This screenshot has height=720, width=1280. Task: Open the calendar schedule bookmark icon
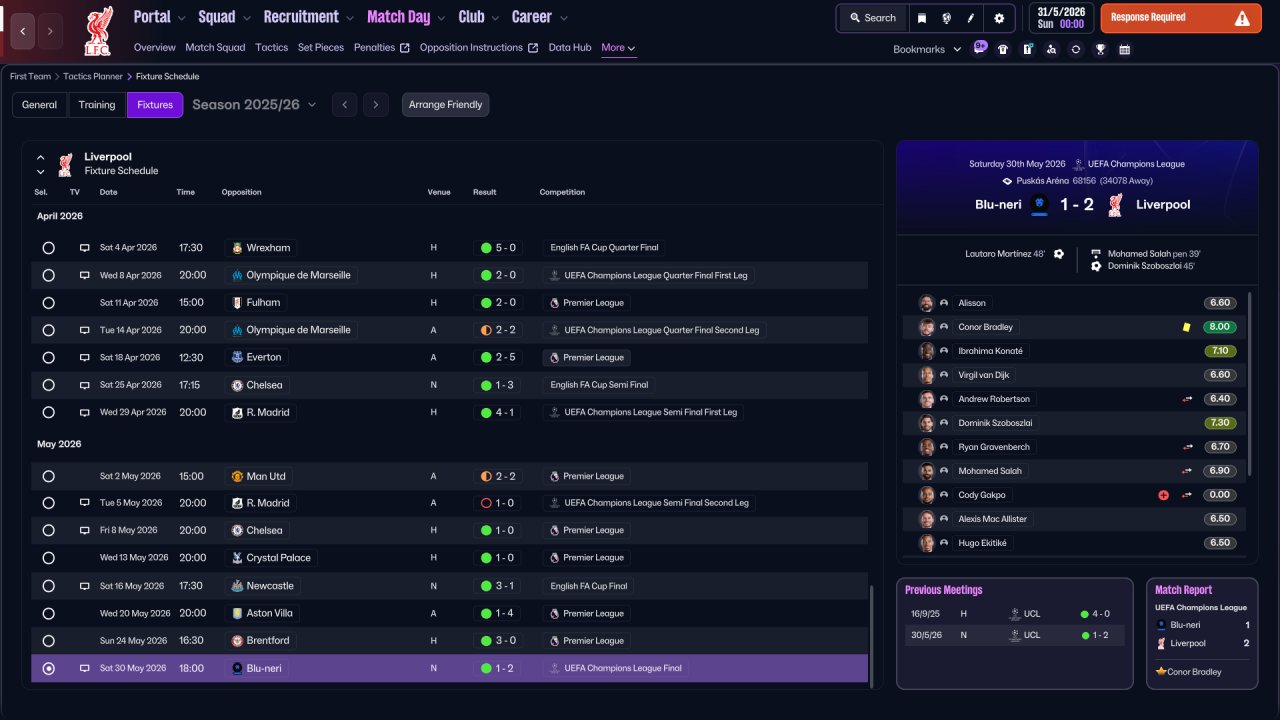click(1124, 49)
